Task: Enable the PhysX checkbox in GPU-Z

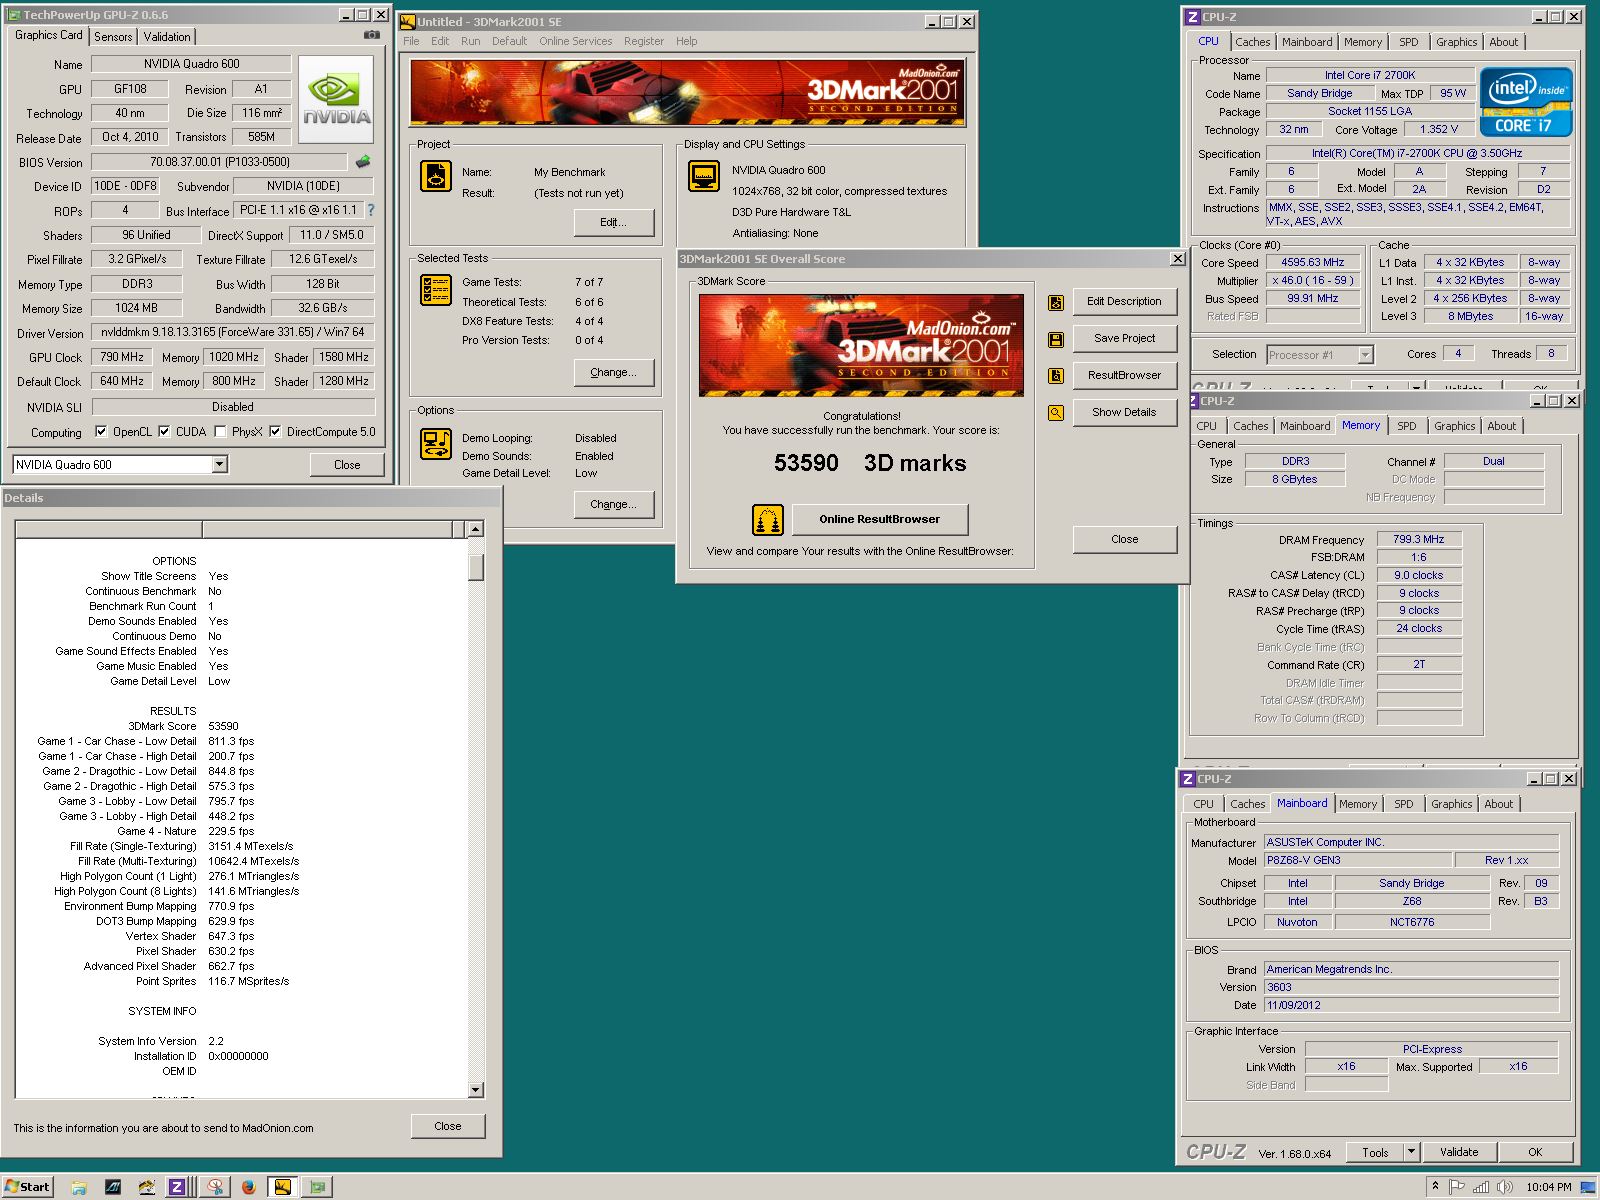Action: click(220, 432)
